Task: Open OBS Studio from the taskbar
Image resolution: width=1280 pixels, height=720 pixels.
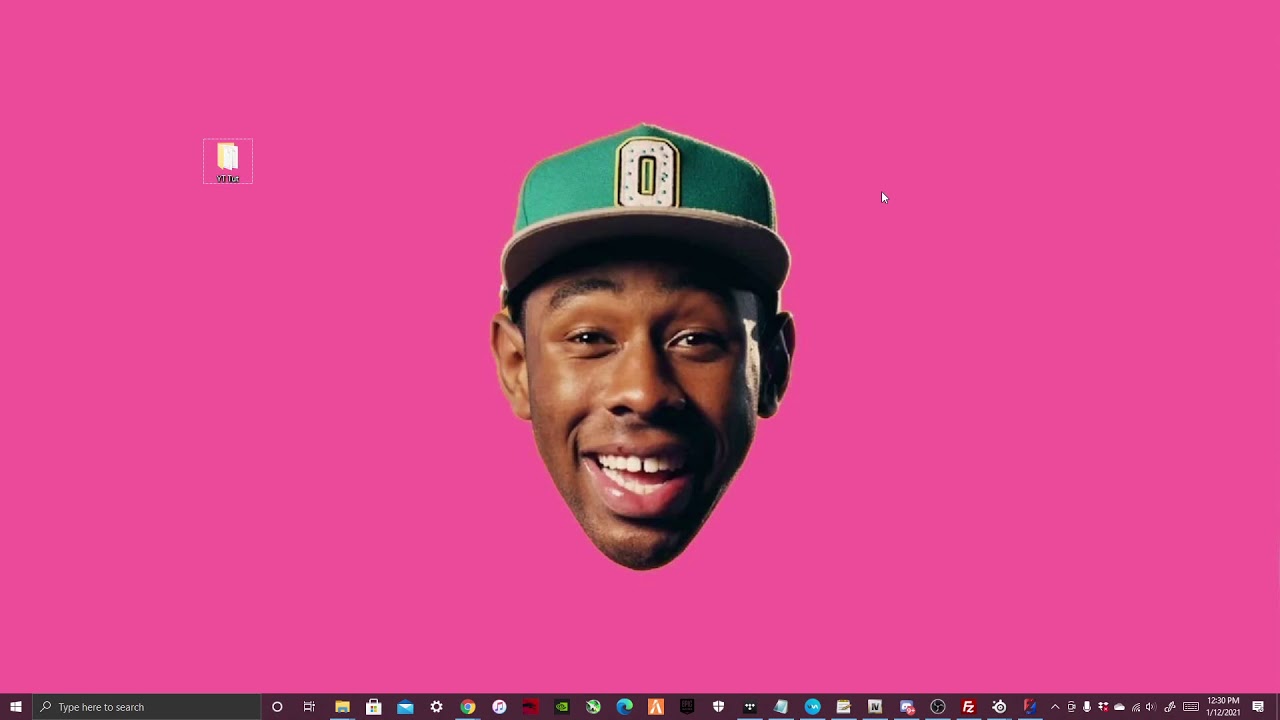Action: pyautogui.click(x=937, y=707)
